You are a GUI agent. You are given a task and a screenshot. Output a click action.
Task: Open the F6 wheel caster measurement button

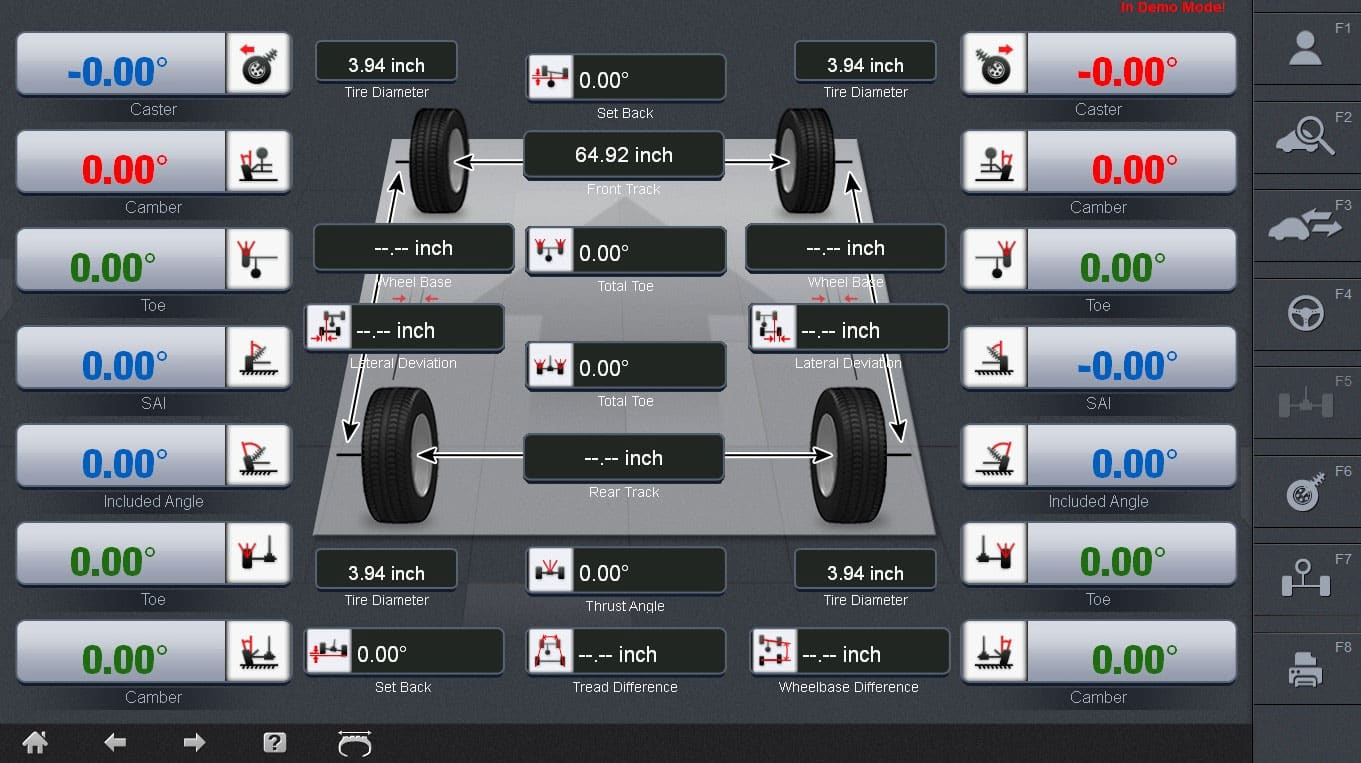[1306, 491]
